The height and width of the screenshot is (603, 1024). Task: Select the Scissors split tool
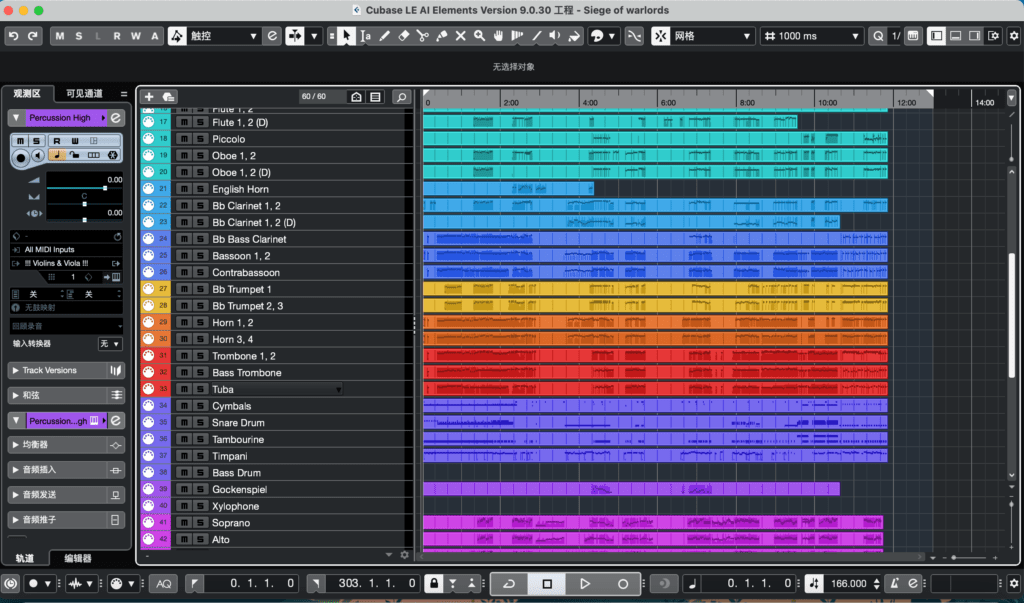[x=423, y=36]
